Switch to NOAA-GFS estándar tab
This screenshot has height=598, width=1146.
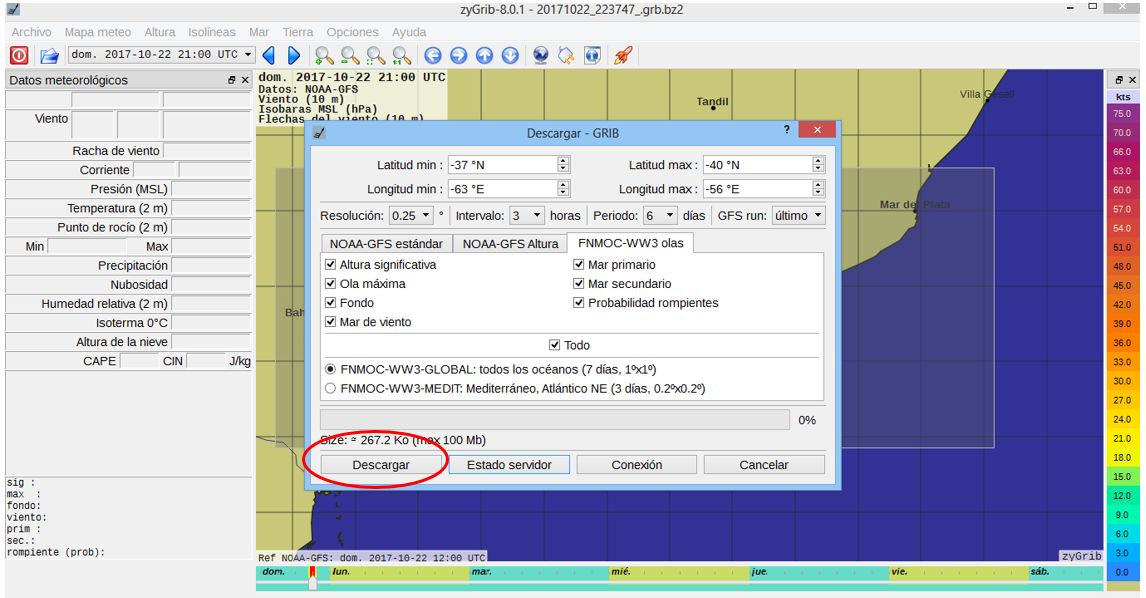pos(386,243)
